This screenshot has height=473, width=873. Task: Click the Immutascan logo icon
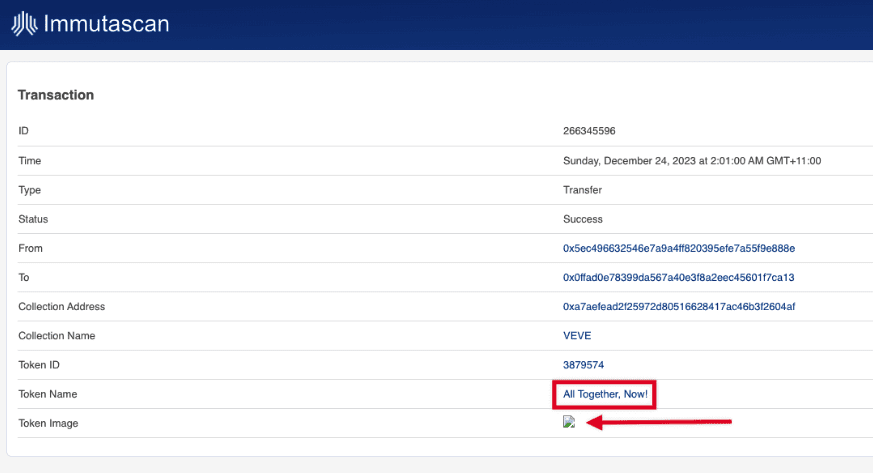[24, 24]
